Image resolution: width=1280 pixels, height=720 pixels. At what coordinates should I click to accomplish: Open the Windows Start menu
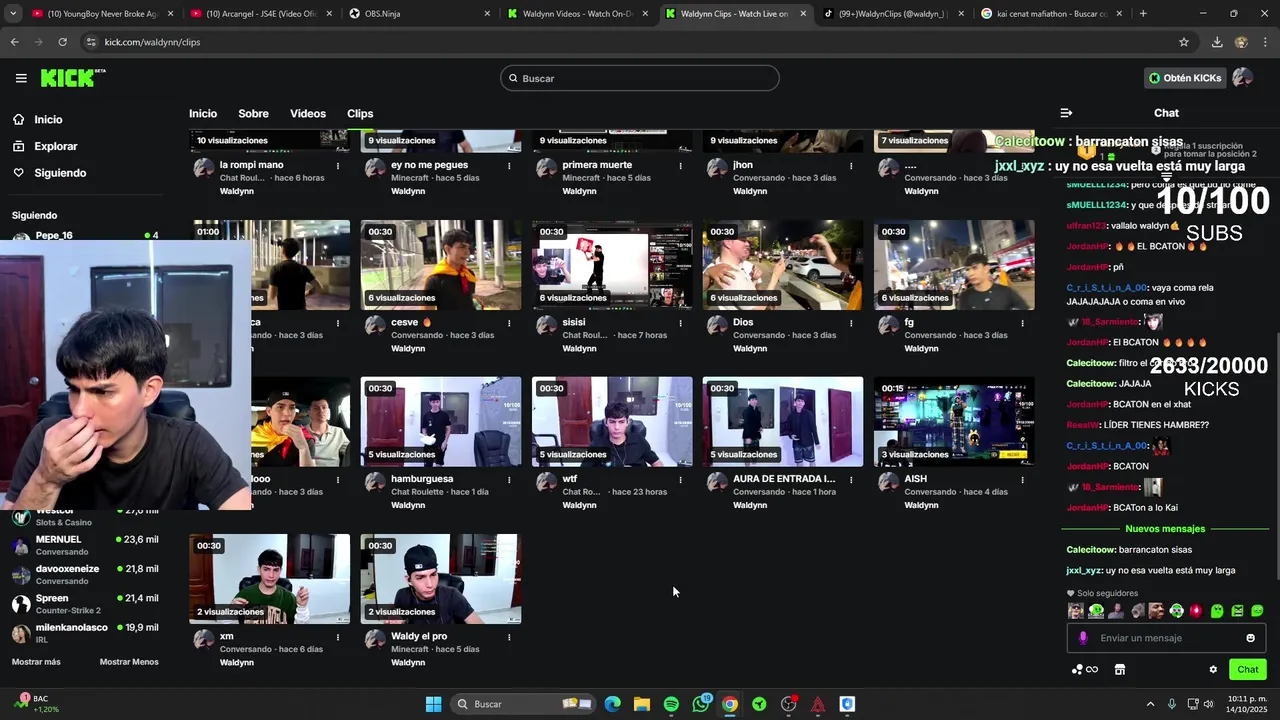pyautogui.click(x=433, y=704)
